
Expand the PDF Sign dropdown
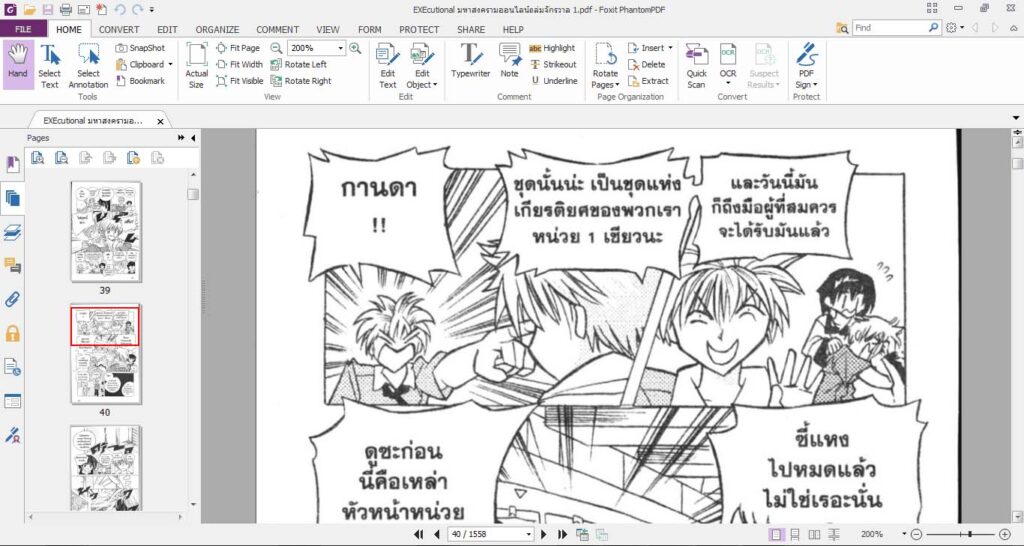(815, 85)
